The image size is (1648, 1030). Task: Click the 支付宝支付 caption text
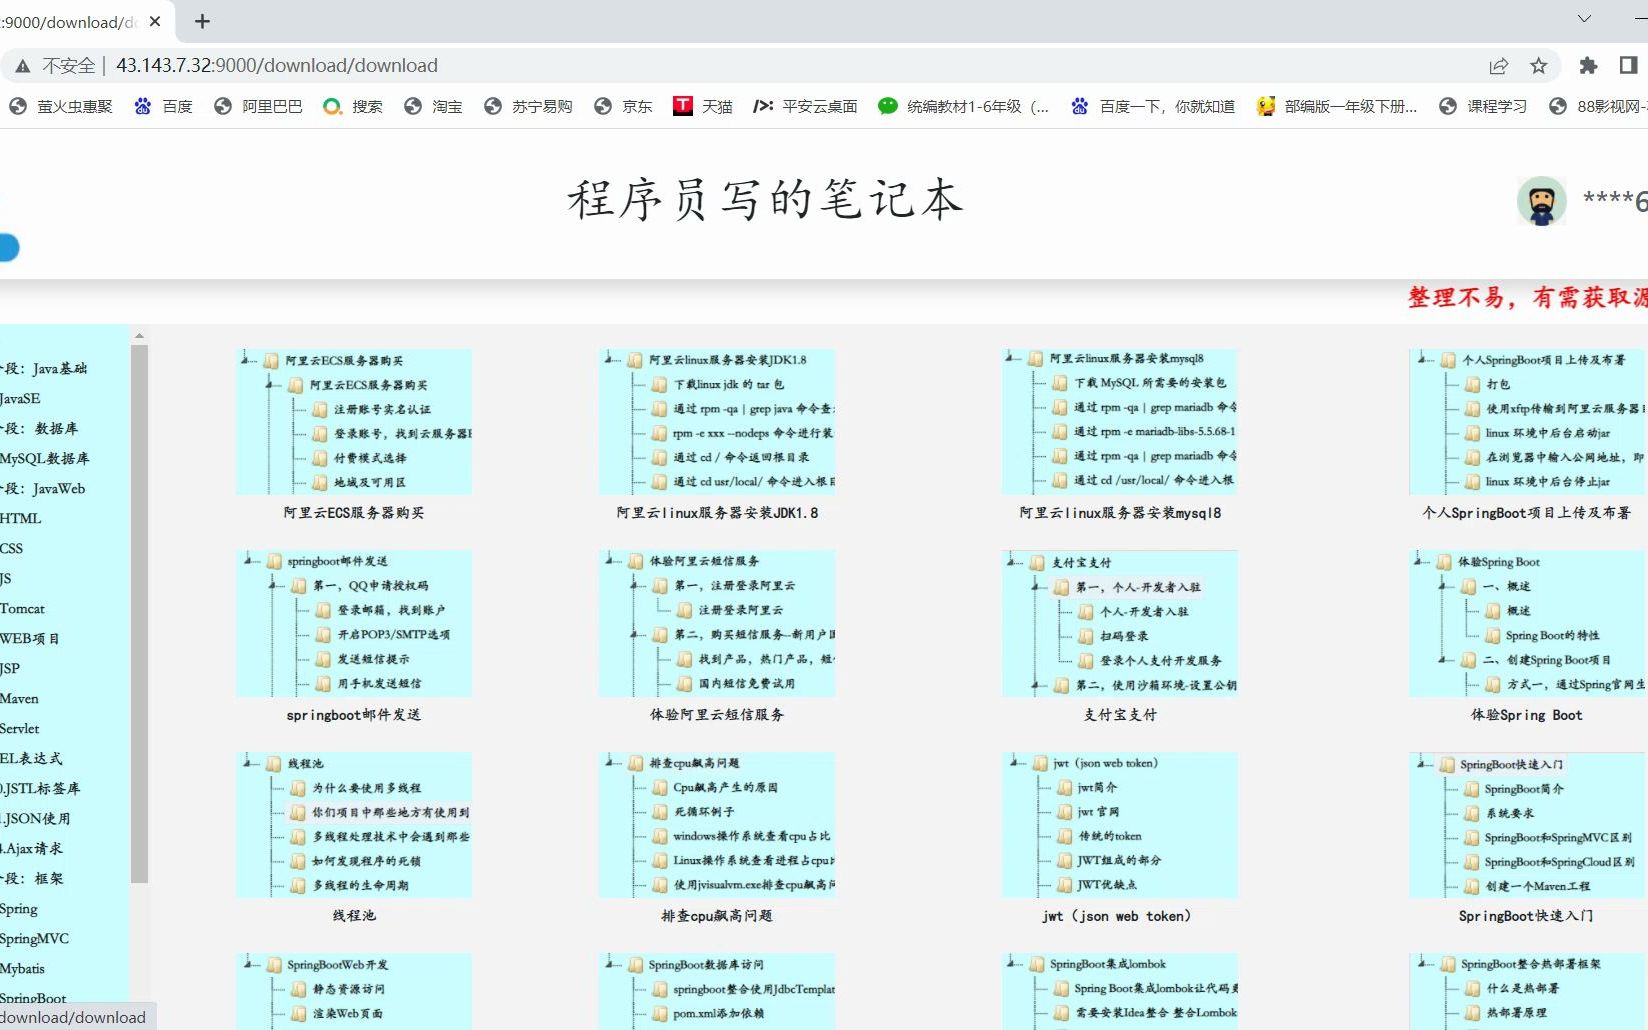(x=1120, y=715)
